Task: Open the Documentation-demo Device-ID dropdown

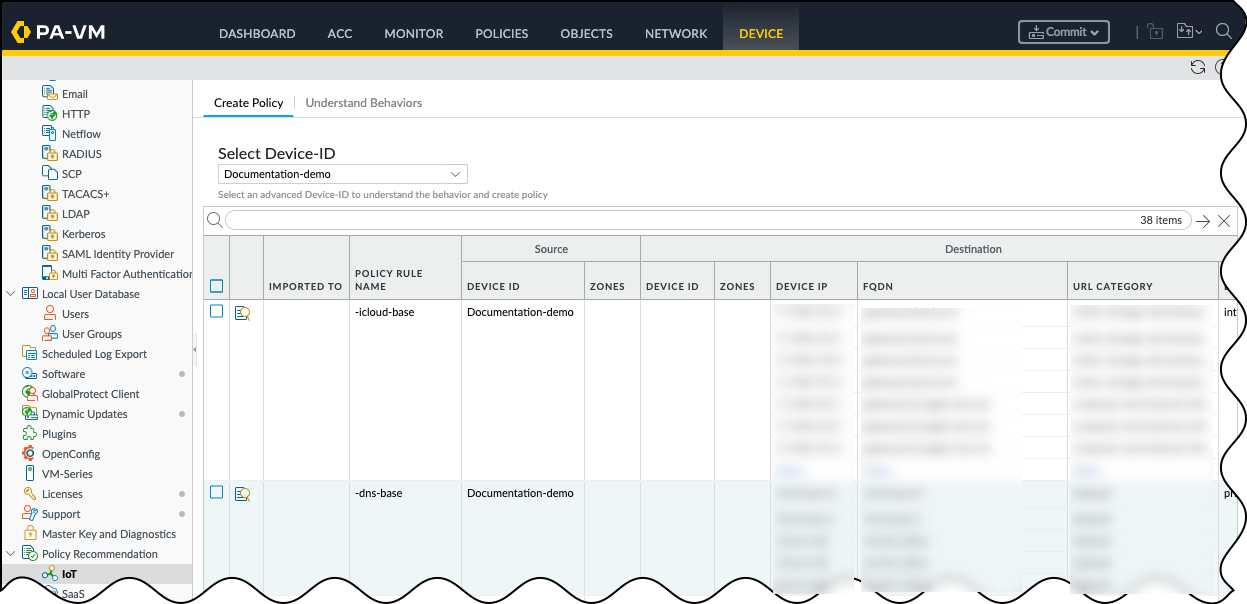Action: pos(342,174)
